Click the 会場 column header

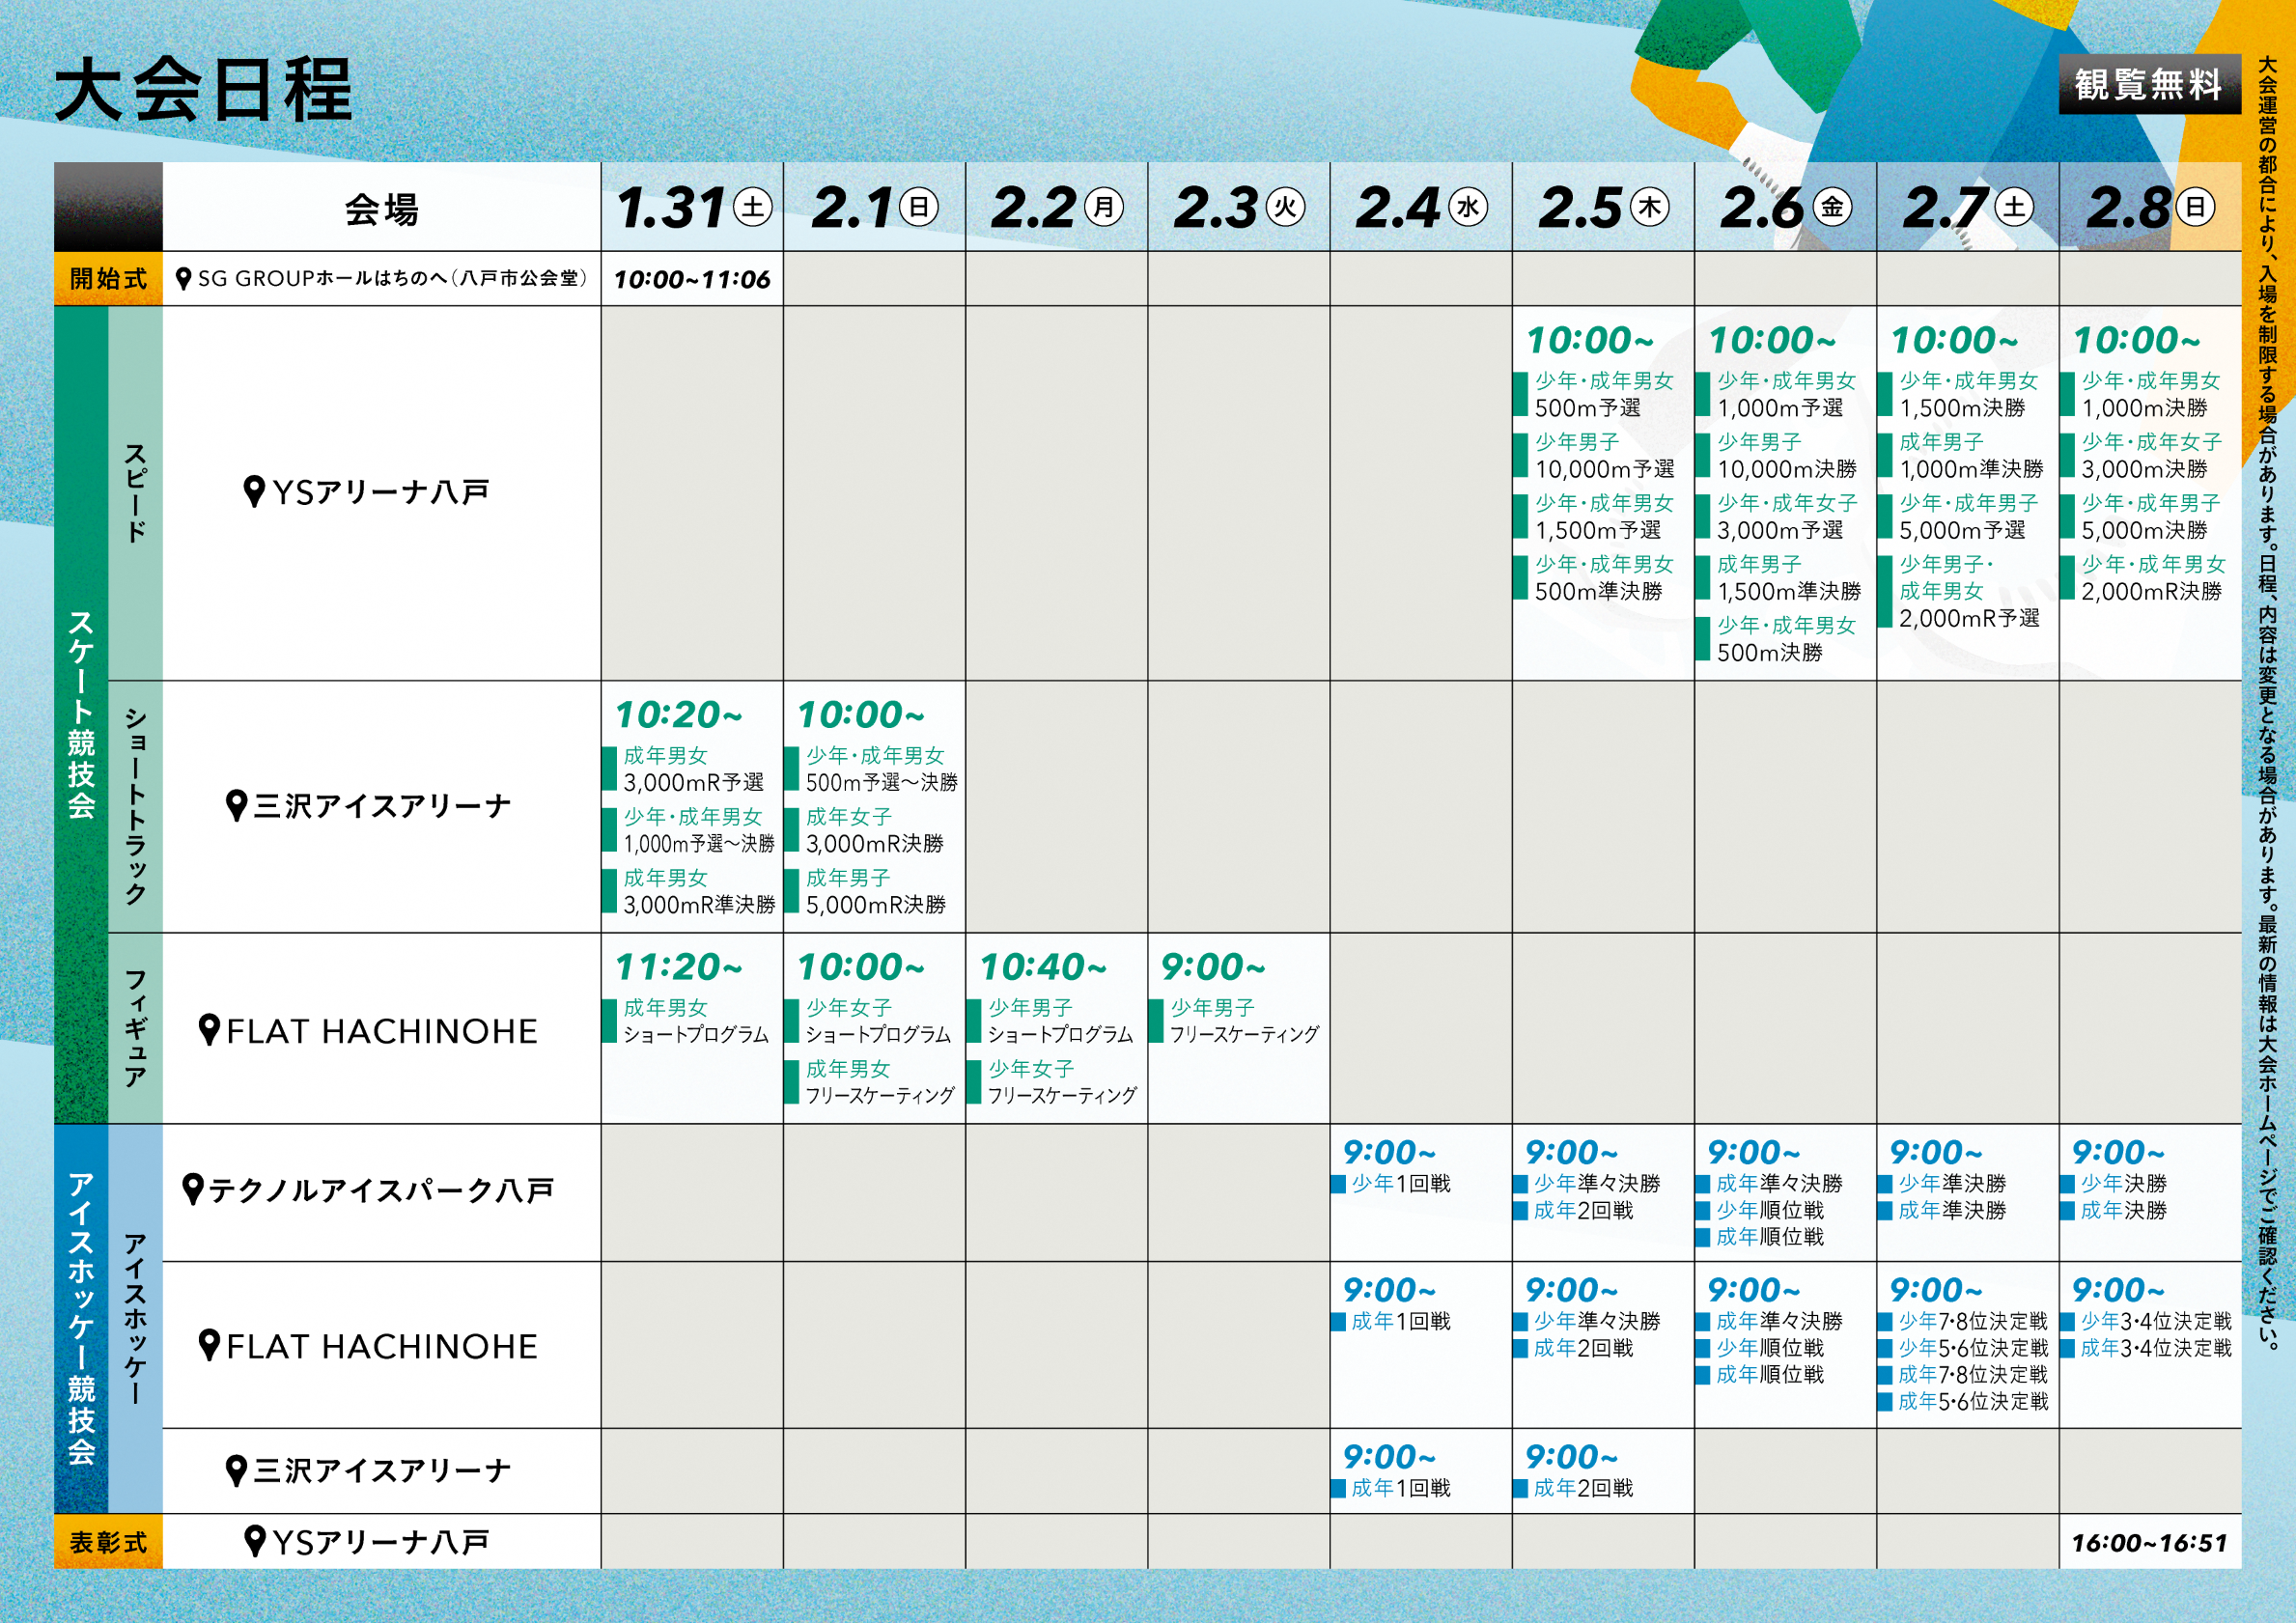coord(381,209)
